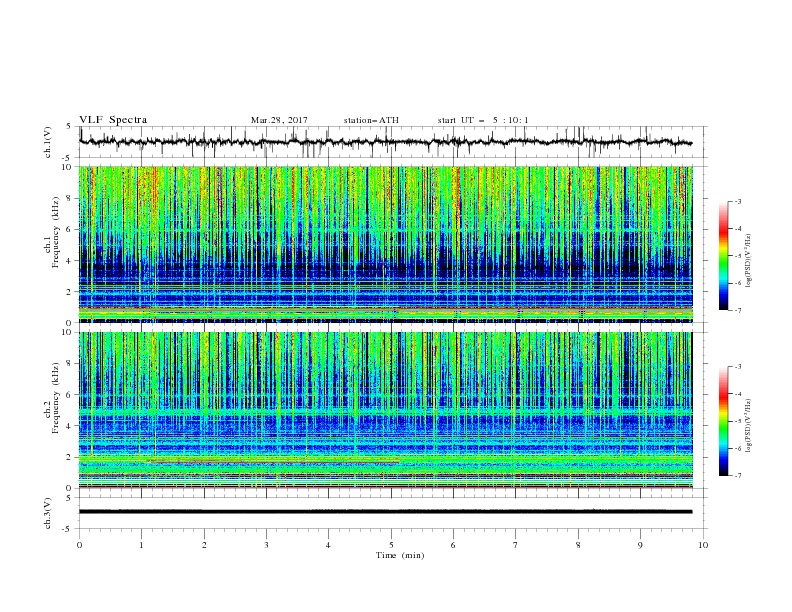792x612 pixels.
Task: Click the ch.1 voltage waveform trace
Action: [x=385, y=142]
